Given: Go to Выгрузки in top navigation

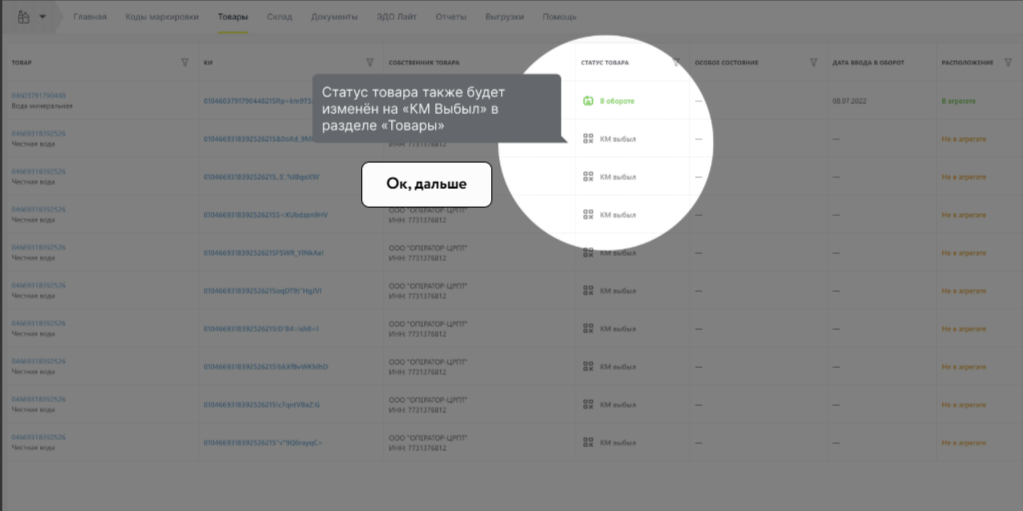Looking at the screenshot, I should coord(504,17).
